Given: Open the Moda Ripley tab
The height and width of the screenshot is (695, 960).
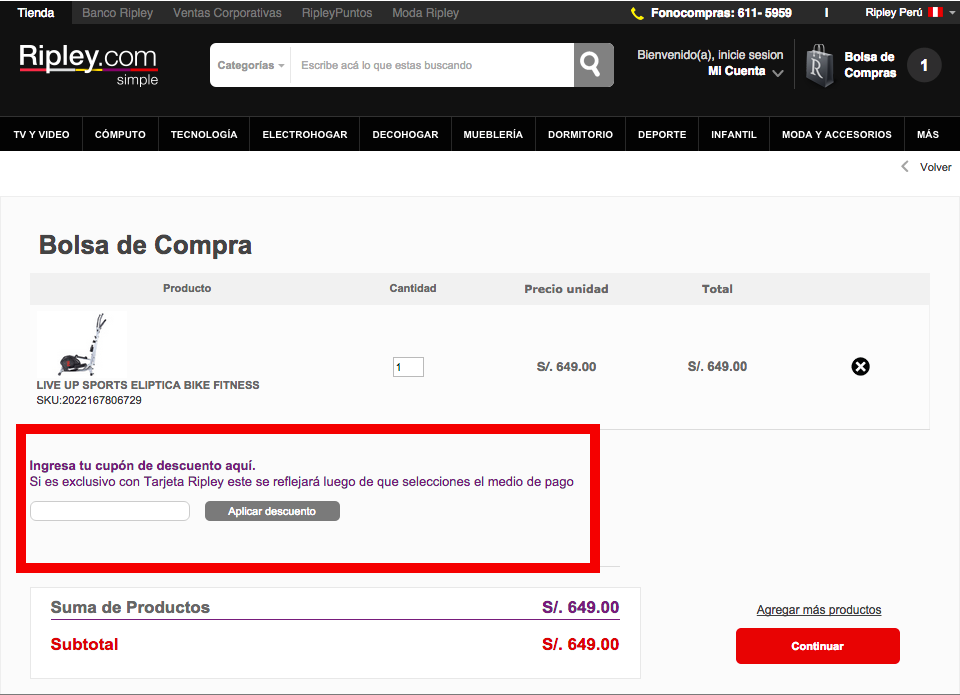Looking at the screenshot, I should tap(426, 13).
